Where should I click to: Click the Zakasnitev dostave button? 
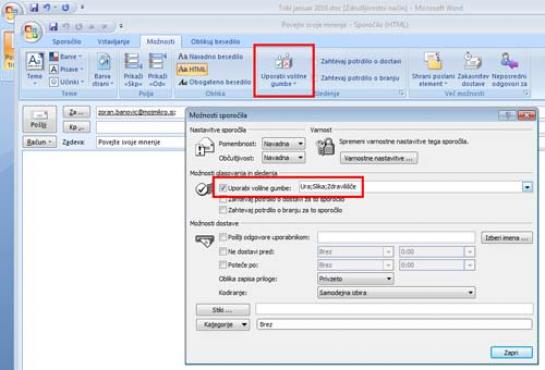pyautogui.click(x=473, y=69)
